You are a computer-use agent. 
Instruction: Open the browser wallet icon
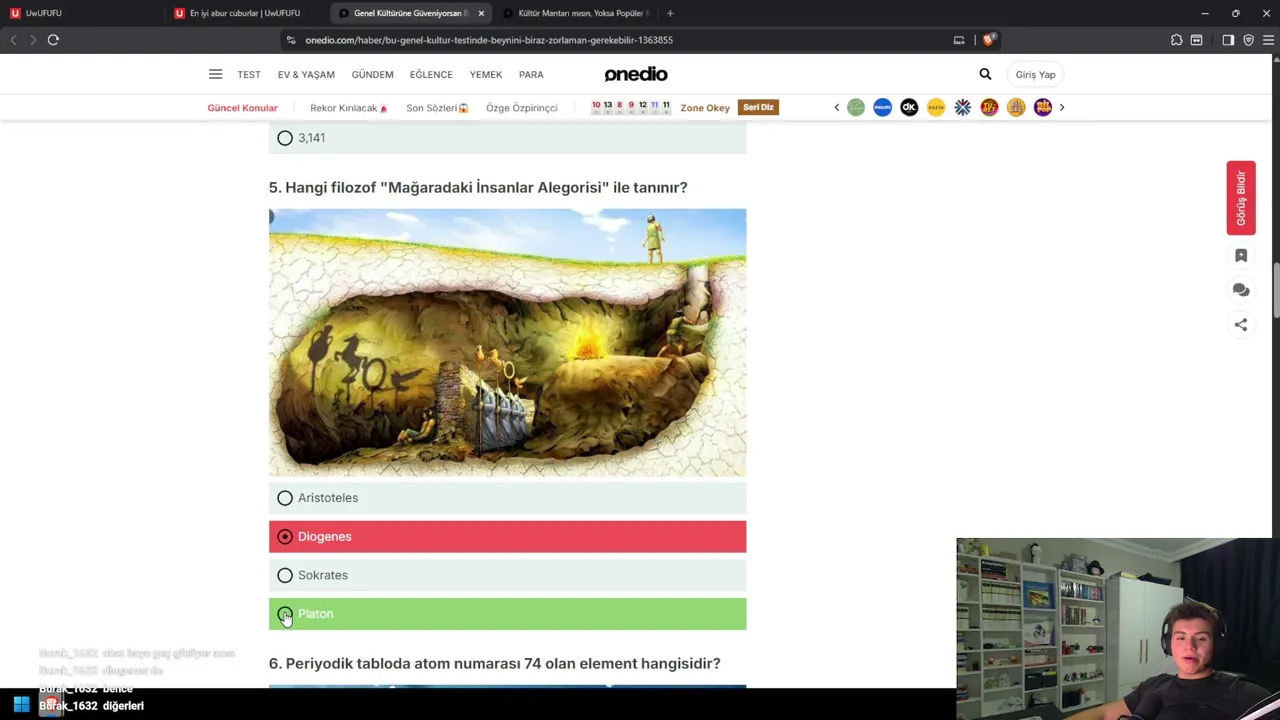click(1196, 40)
